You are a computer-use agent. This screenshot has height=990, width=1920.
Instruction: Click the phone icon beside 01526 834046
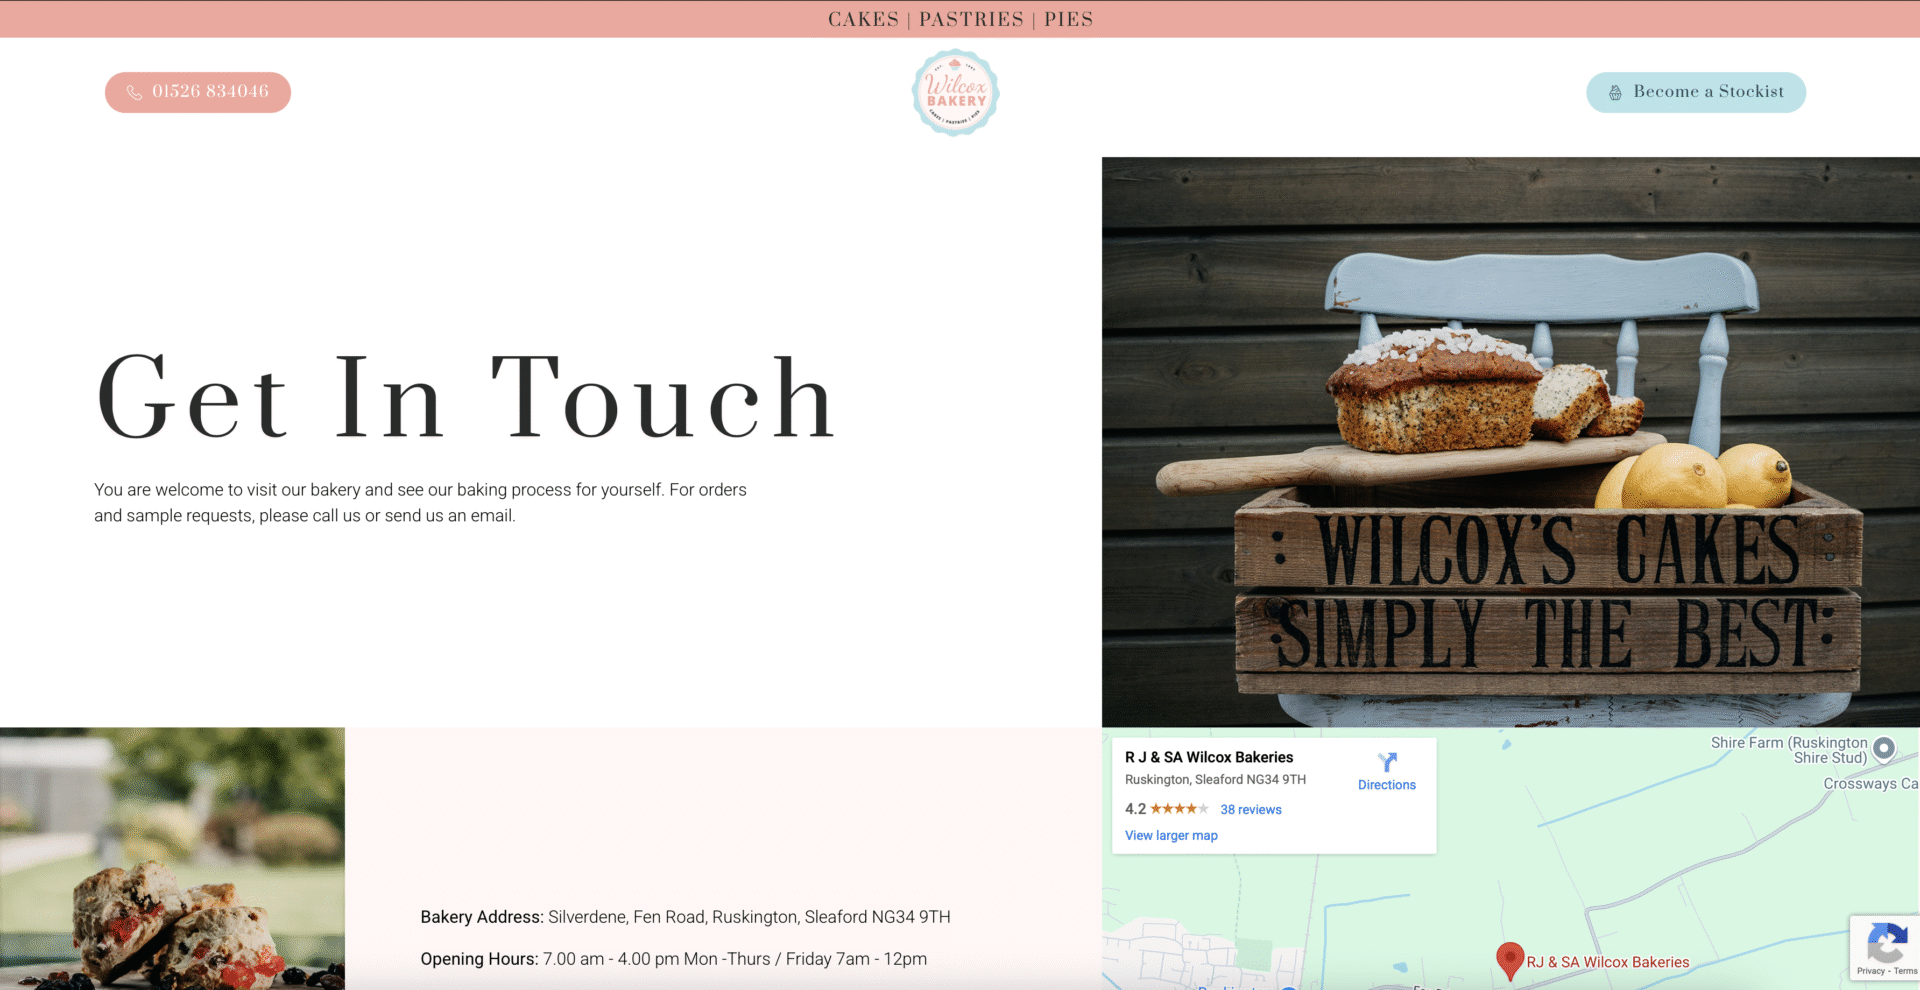click(x=134, y=92)
